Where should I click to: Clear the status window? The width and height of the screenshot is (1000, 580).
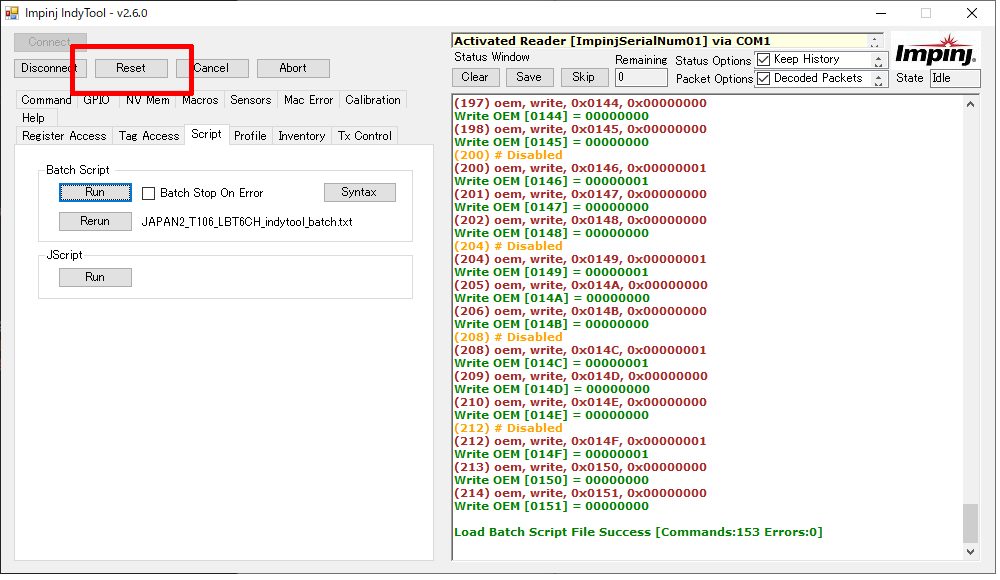(x=474, y=77)
